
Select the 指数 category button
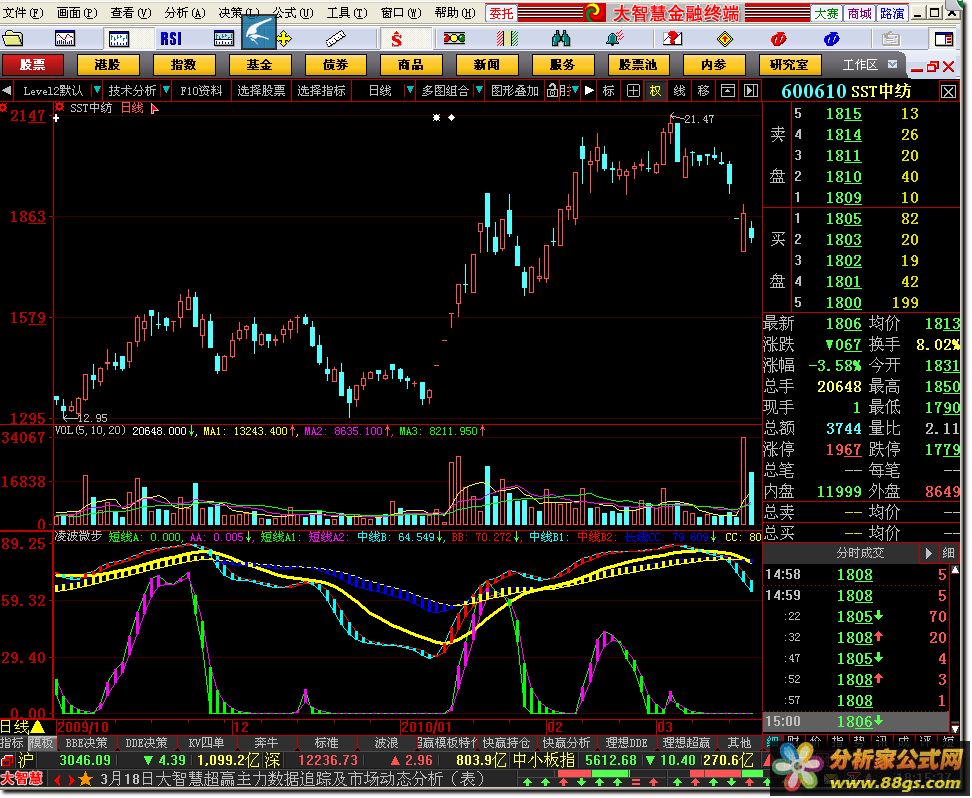(183, 64)
